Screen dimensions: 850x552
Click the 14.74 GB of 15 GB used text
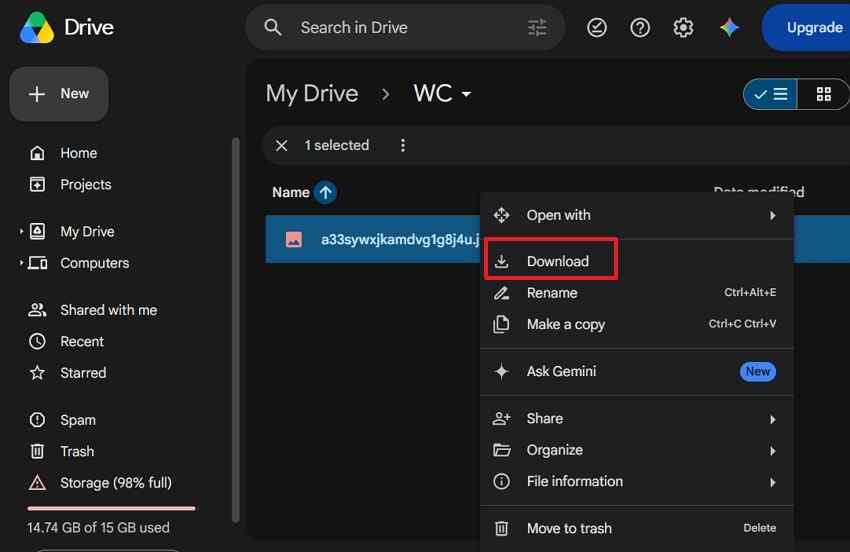coord(98,528)
